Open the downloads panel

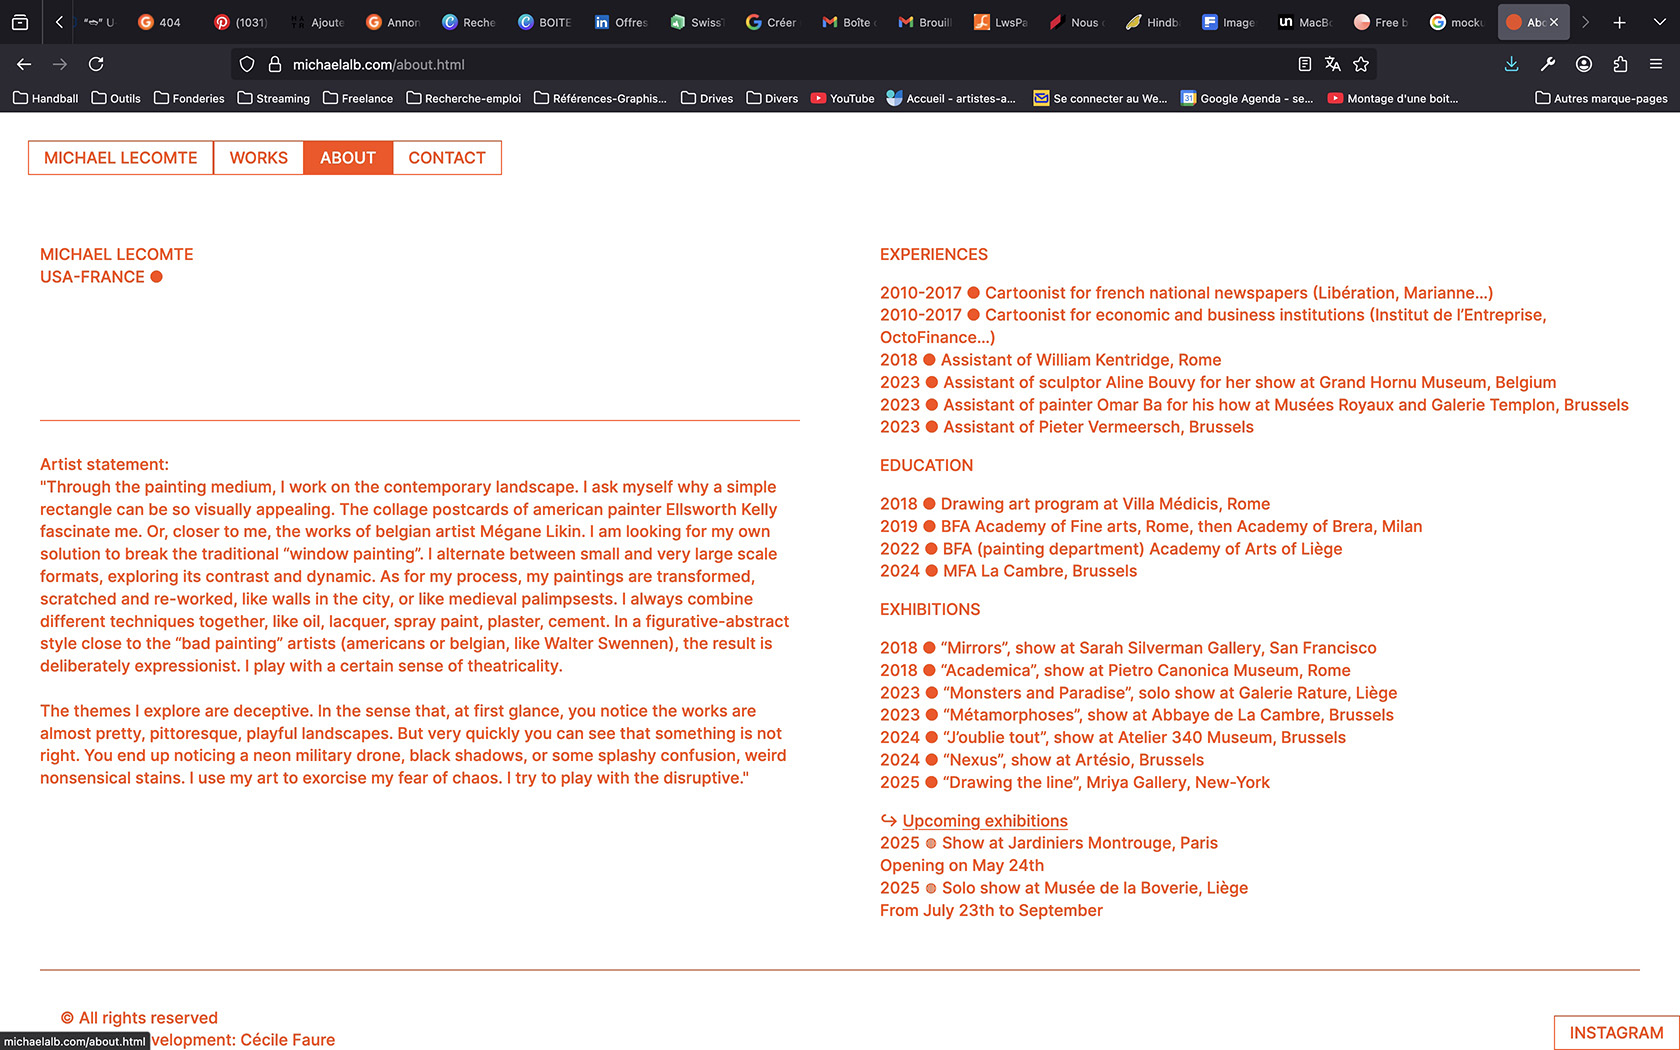1511,64
